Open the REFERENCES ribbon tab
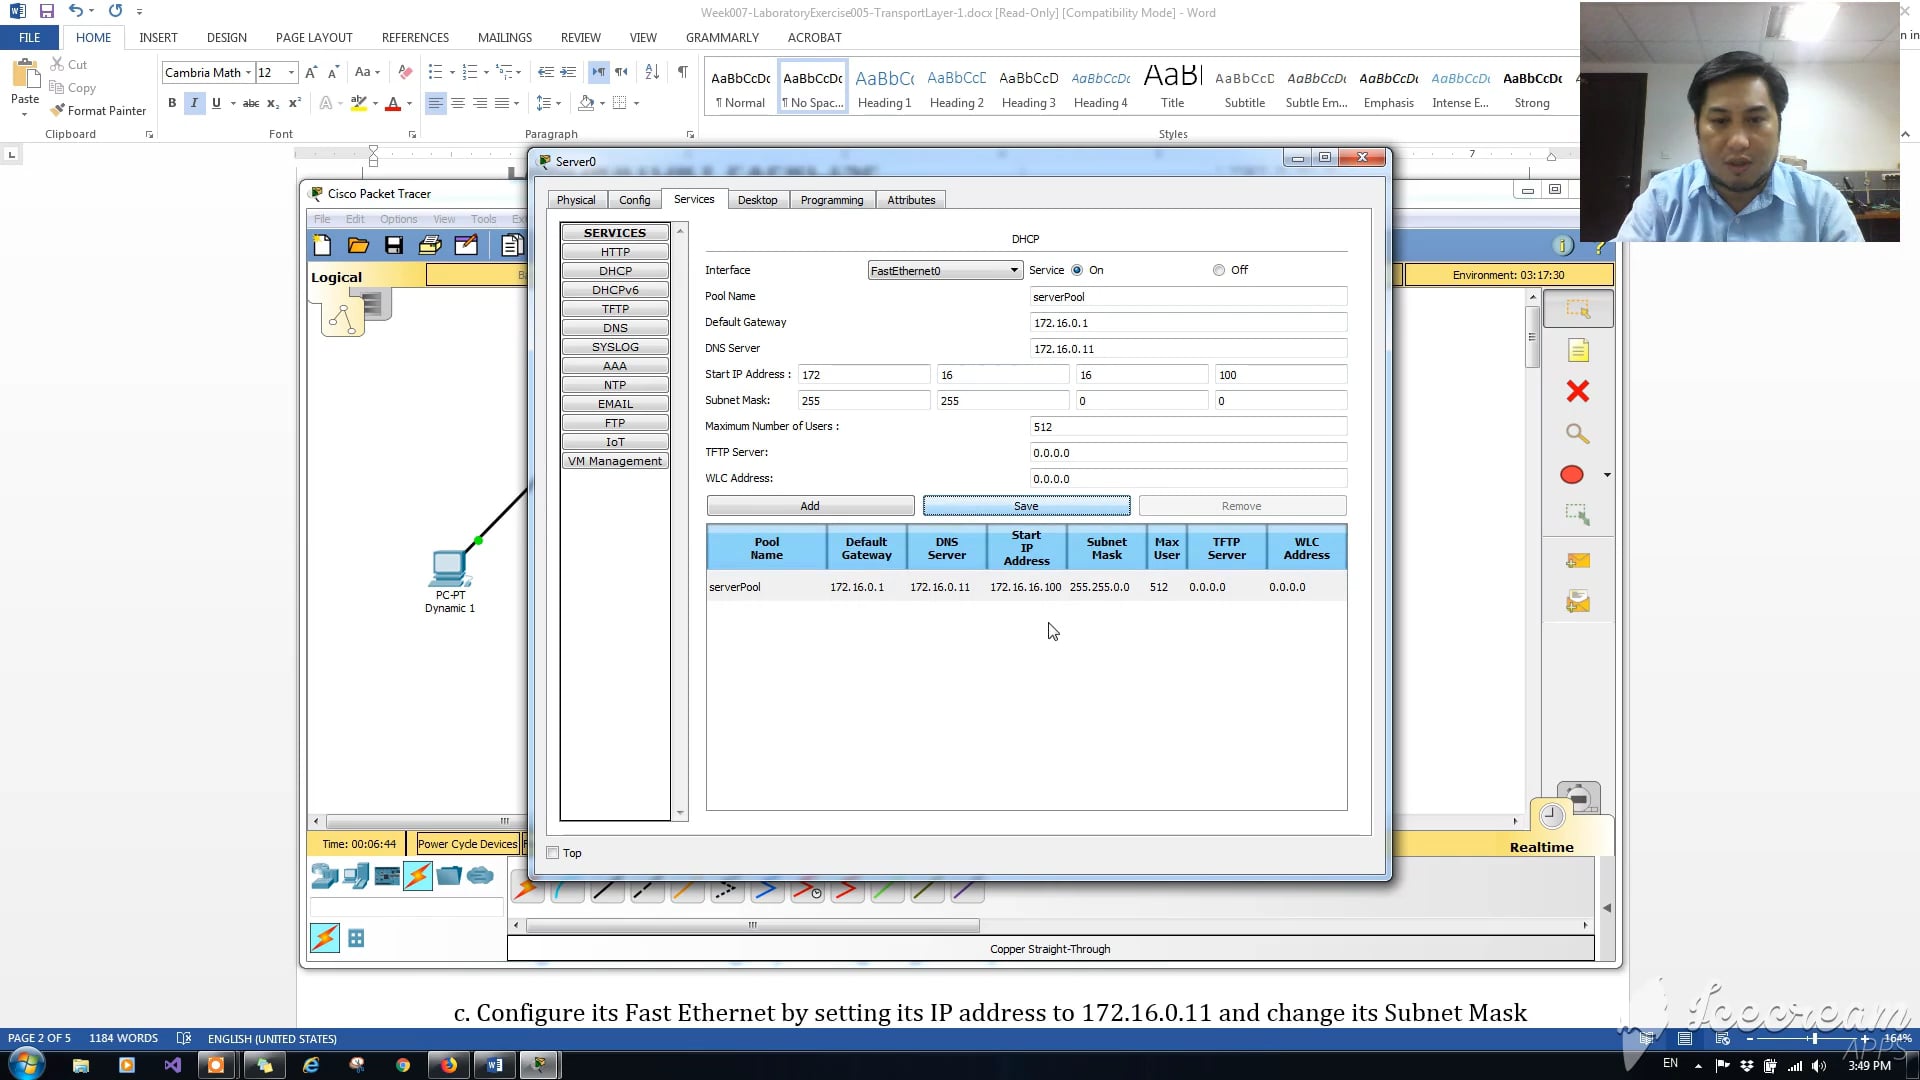Viewport: 1920px width, 1080px height. 415,37
